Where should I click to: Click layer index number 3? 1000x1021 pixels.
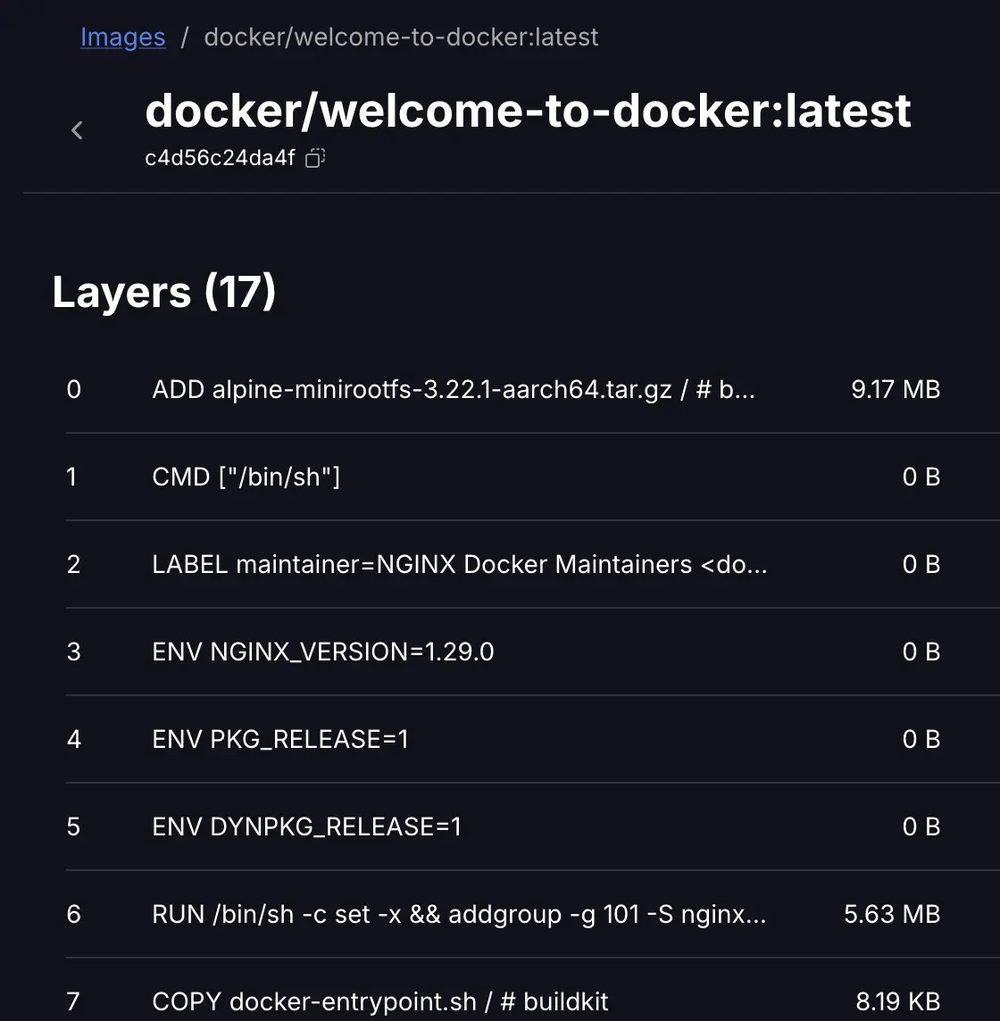point(74,652)
